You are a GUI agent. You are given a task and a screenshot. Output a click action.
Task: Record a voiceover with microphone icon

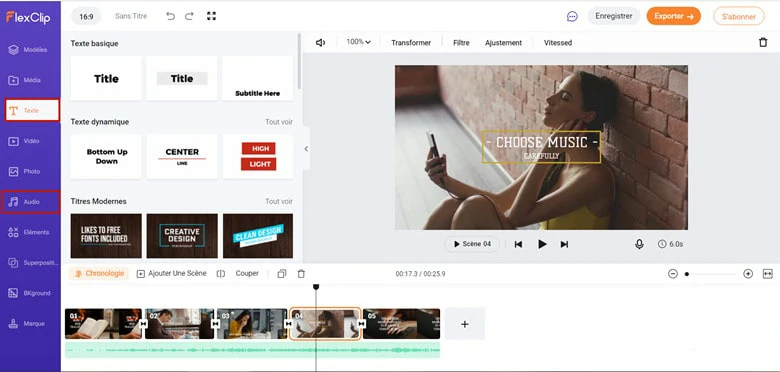tap(639, 244)
